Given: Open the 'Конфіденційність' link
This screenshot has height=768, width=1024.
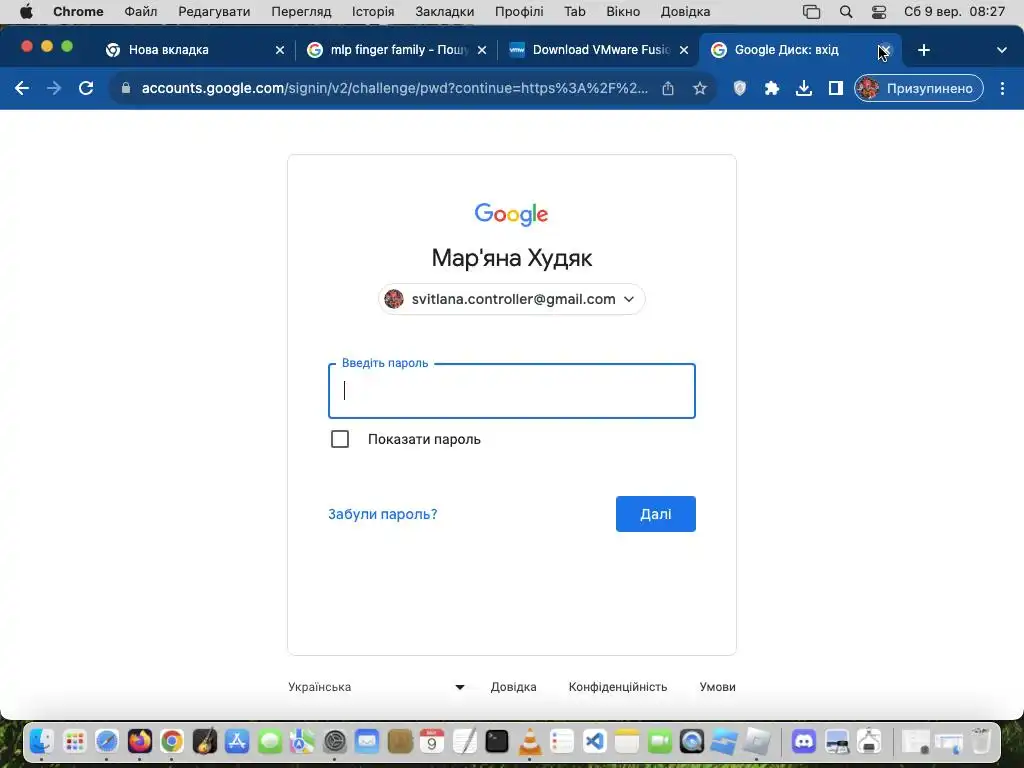Looking at the screenshot, I should coord(618,687).
